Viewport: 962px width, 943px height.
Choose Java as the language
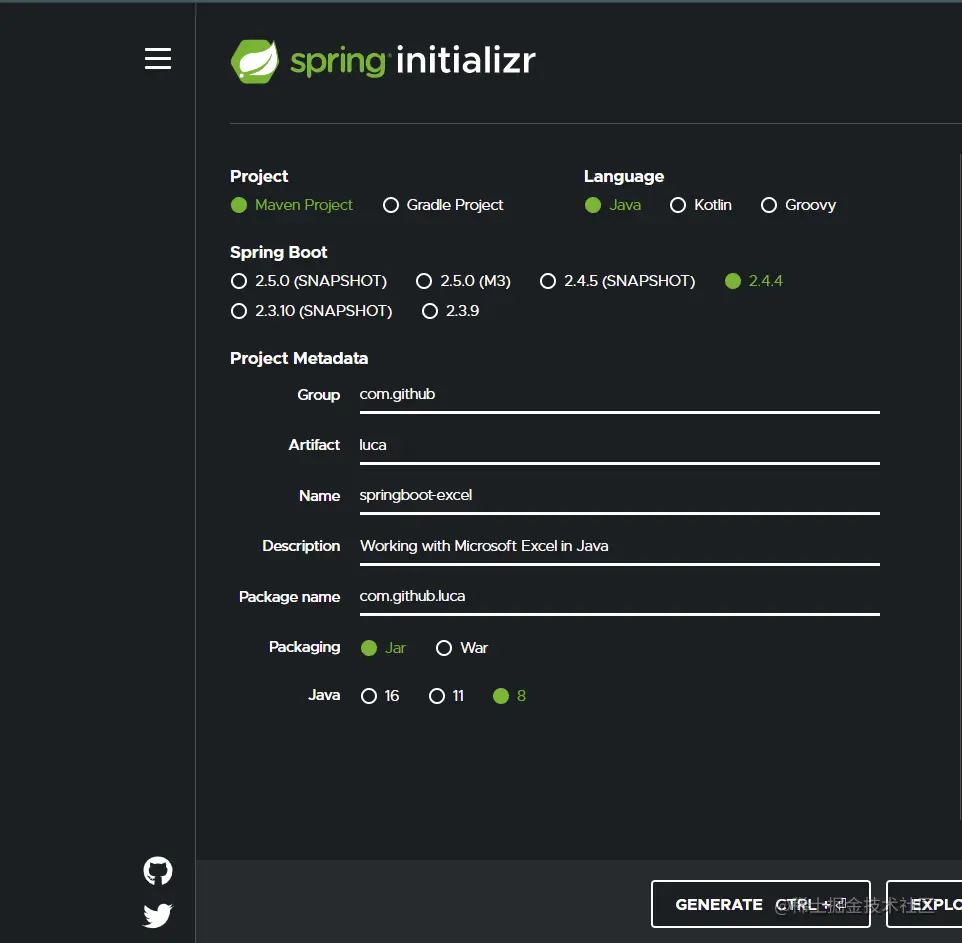[613, 205]
